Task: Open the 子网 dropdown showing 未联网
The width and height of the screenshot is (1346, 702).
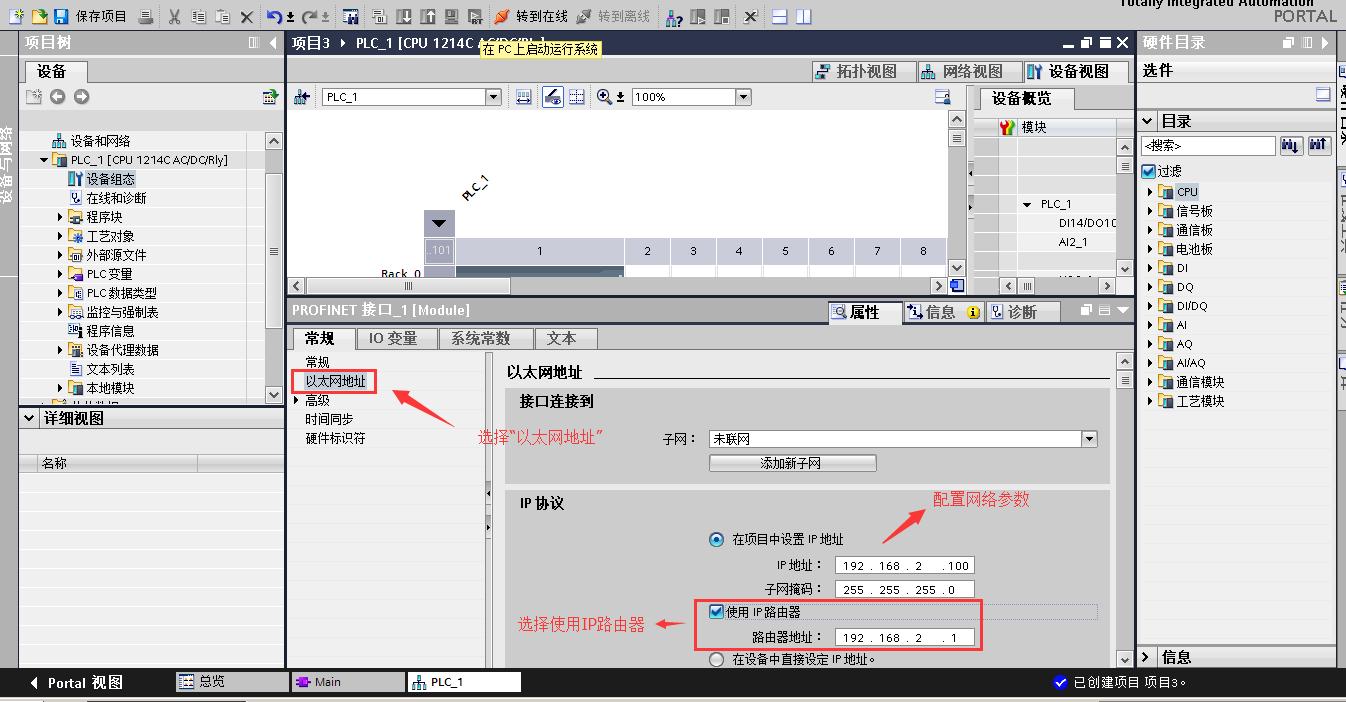Action: 1089,438
